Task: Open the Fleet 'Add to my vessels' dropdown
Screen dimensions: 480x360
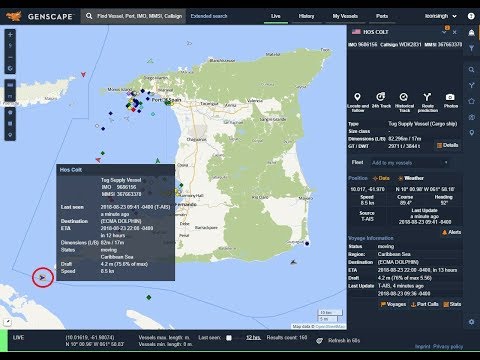Action: tap(410, 163)
